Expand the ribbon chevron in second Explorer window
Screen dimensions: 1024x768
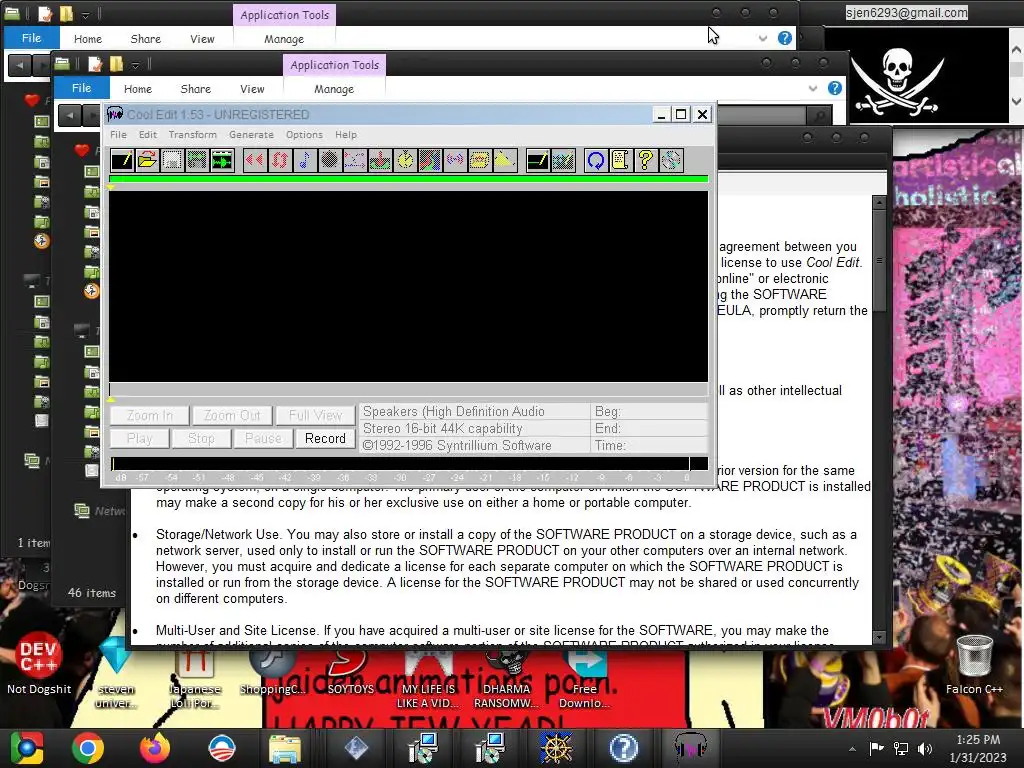click(812, 88)
